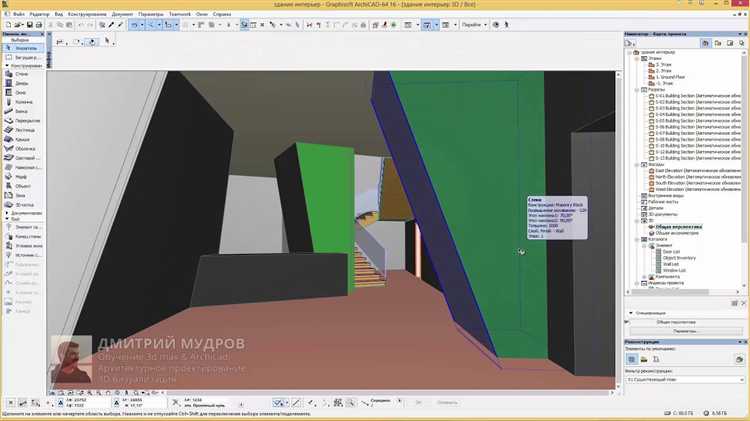Viewport: 750px width, 421px height.
Task: Select the Roof (Крыша) tool
Action: 22,140
